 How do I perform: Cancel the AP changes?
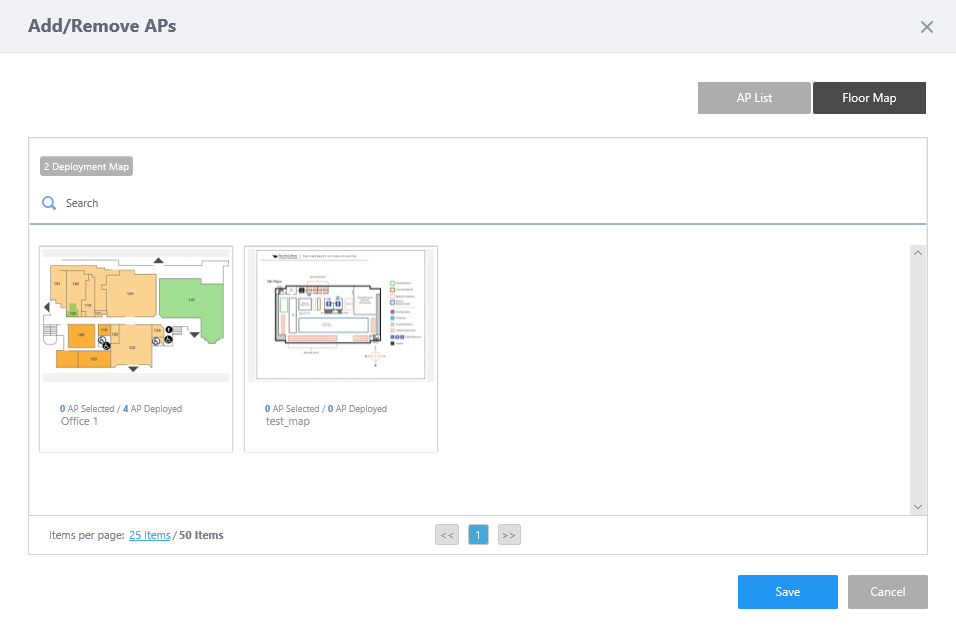(x=887, y=592)
